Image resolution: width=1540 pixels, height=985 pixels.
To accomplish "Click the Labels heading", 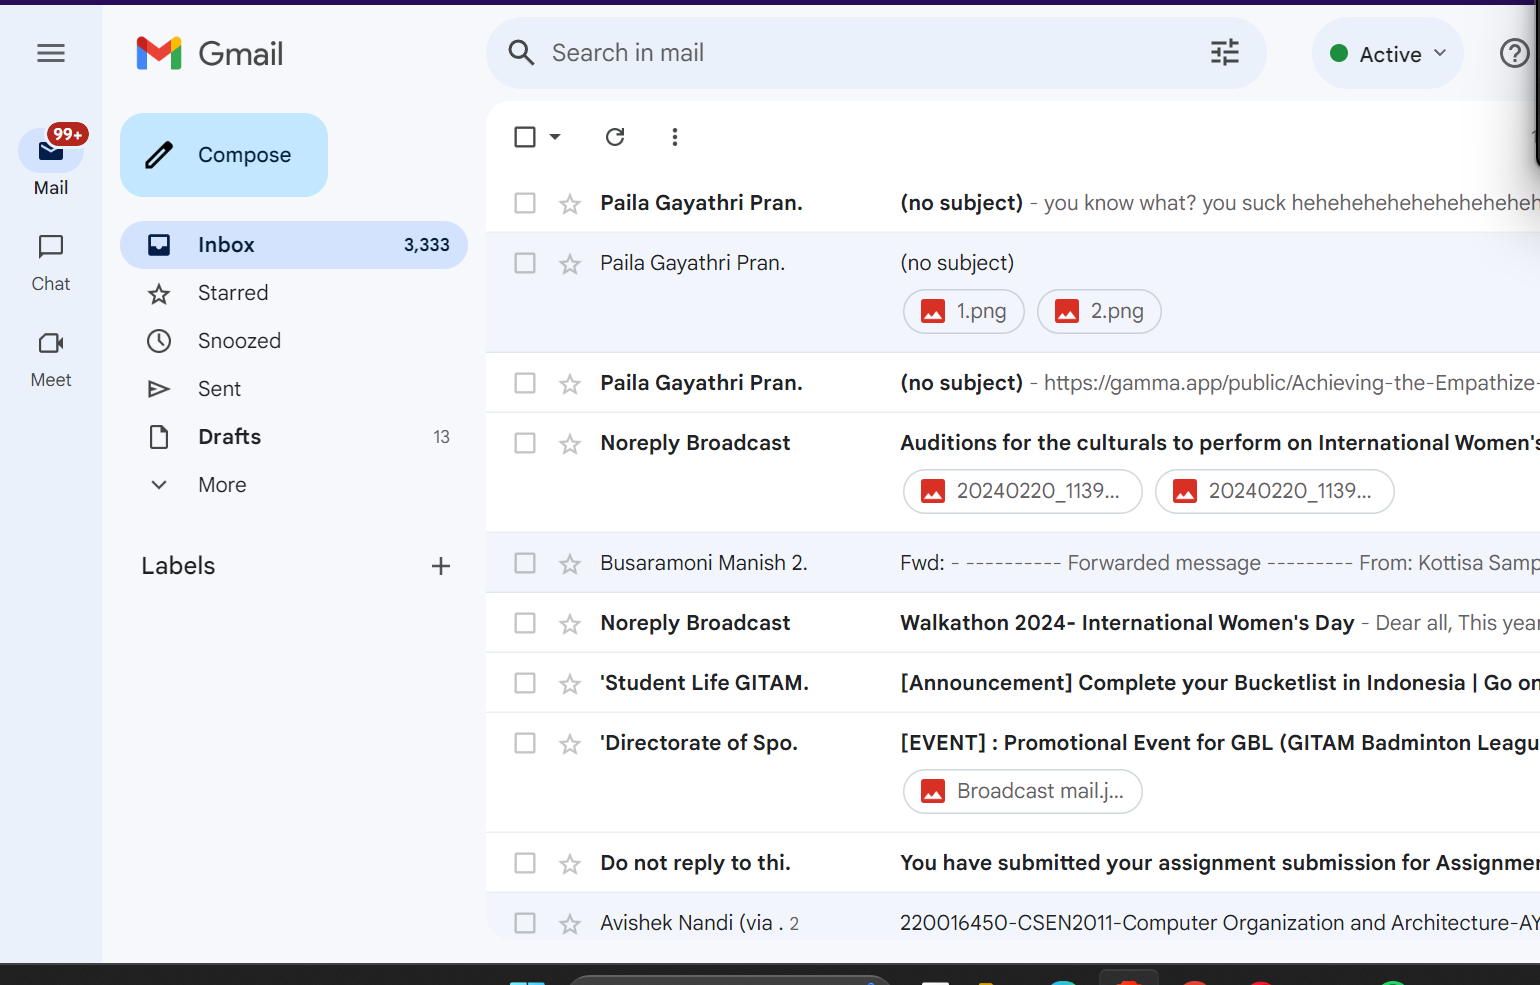I will pyautogui.click(x=178, y=566).
